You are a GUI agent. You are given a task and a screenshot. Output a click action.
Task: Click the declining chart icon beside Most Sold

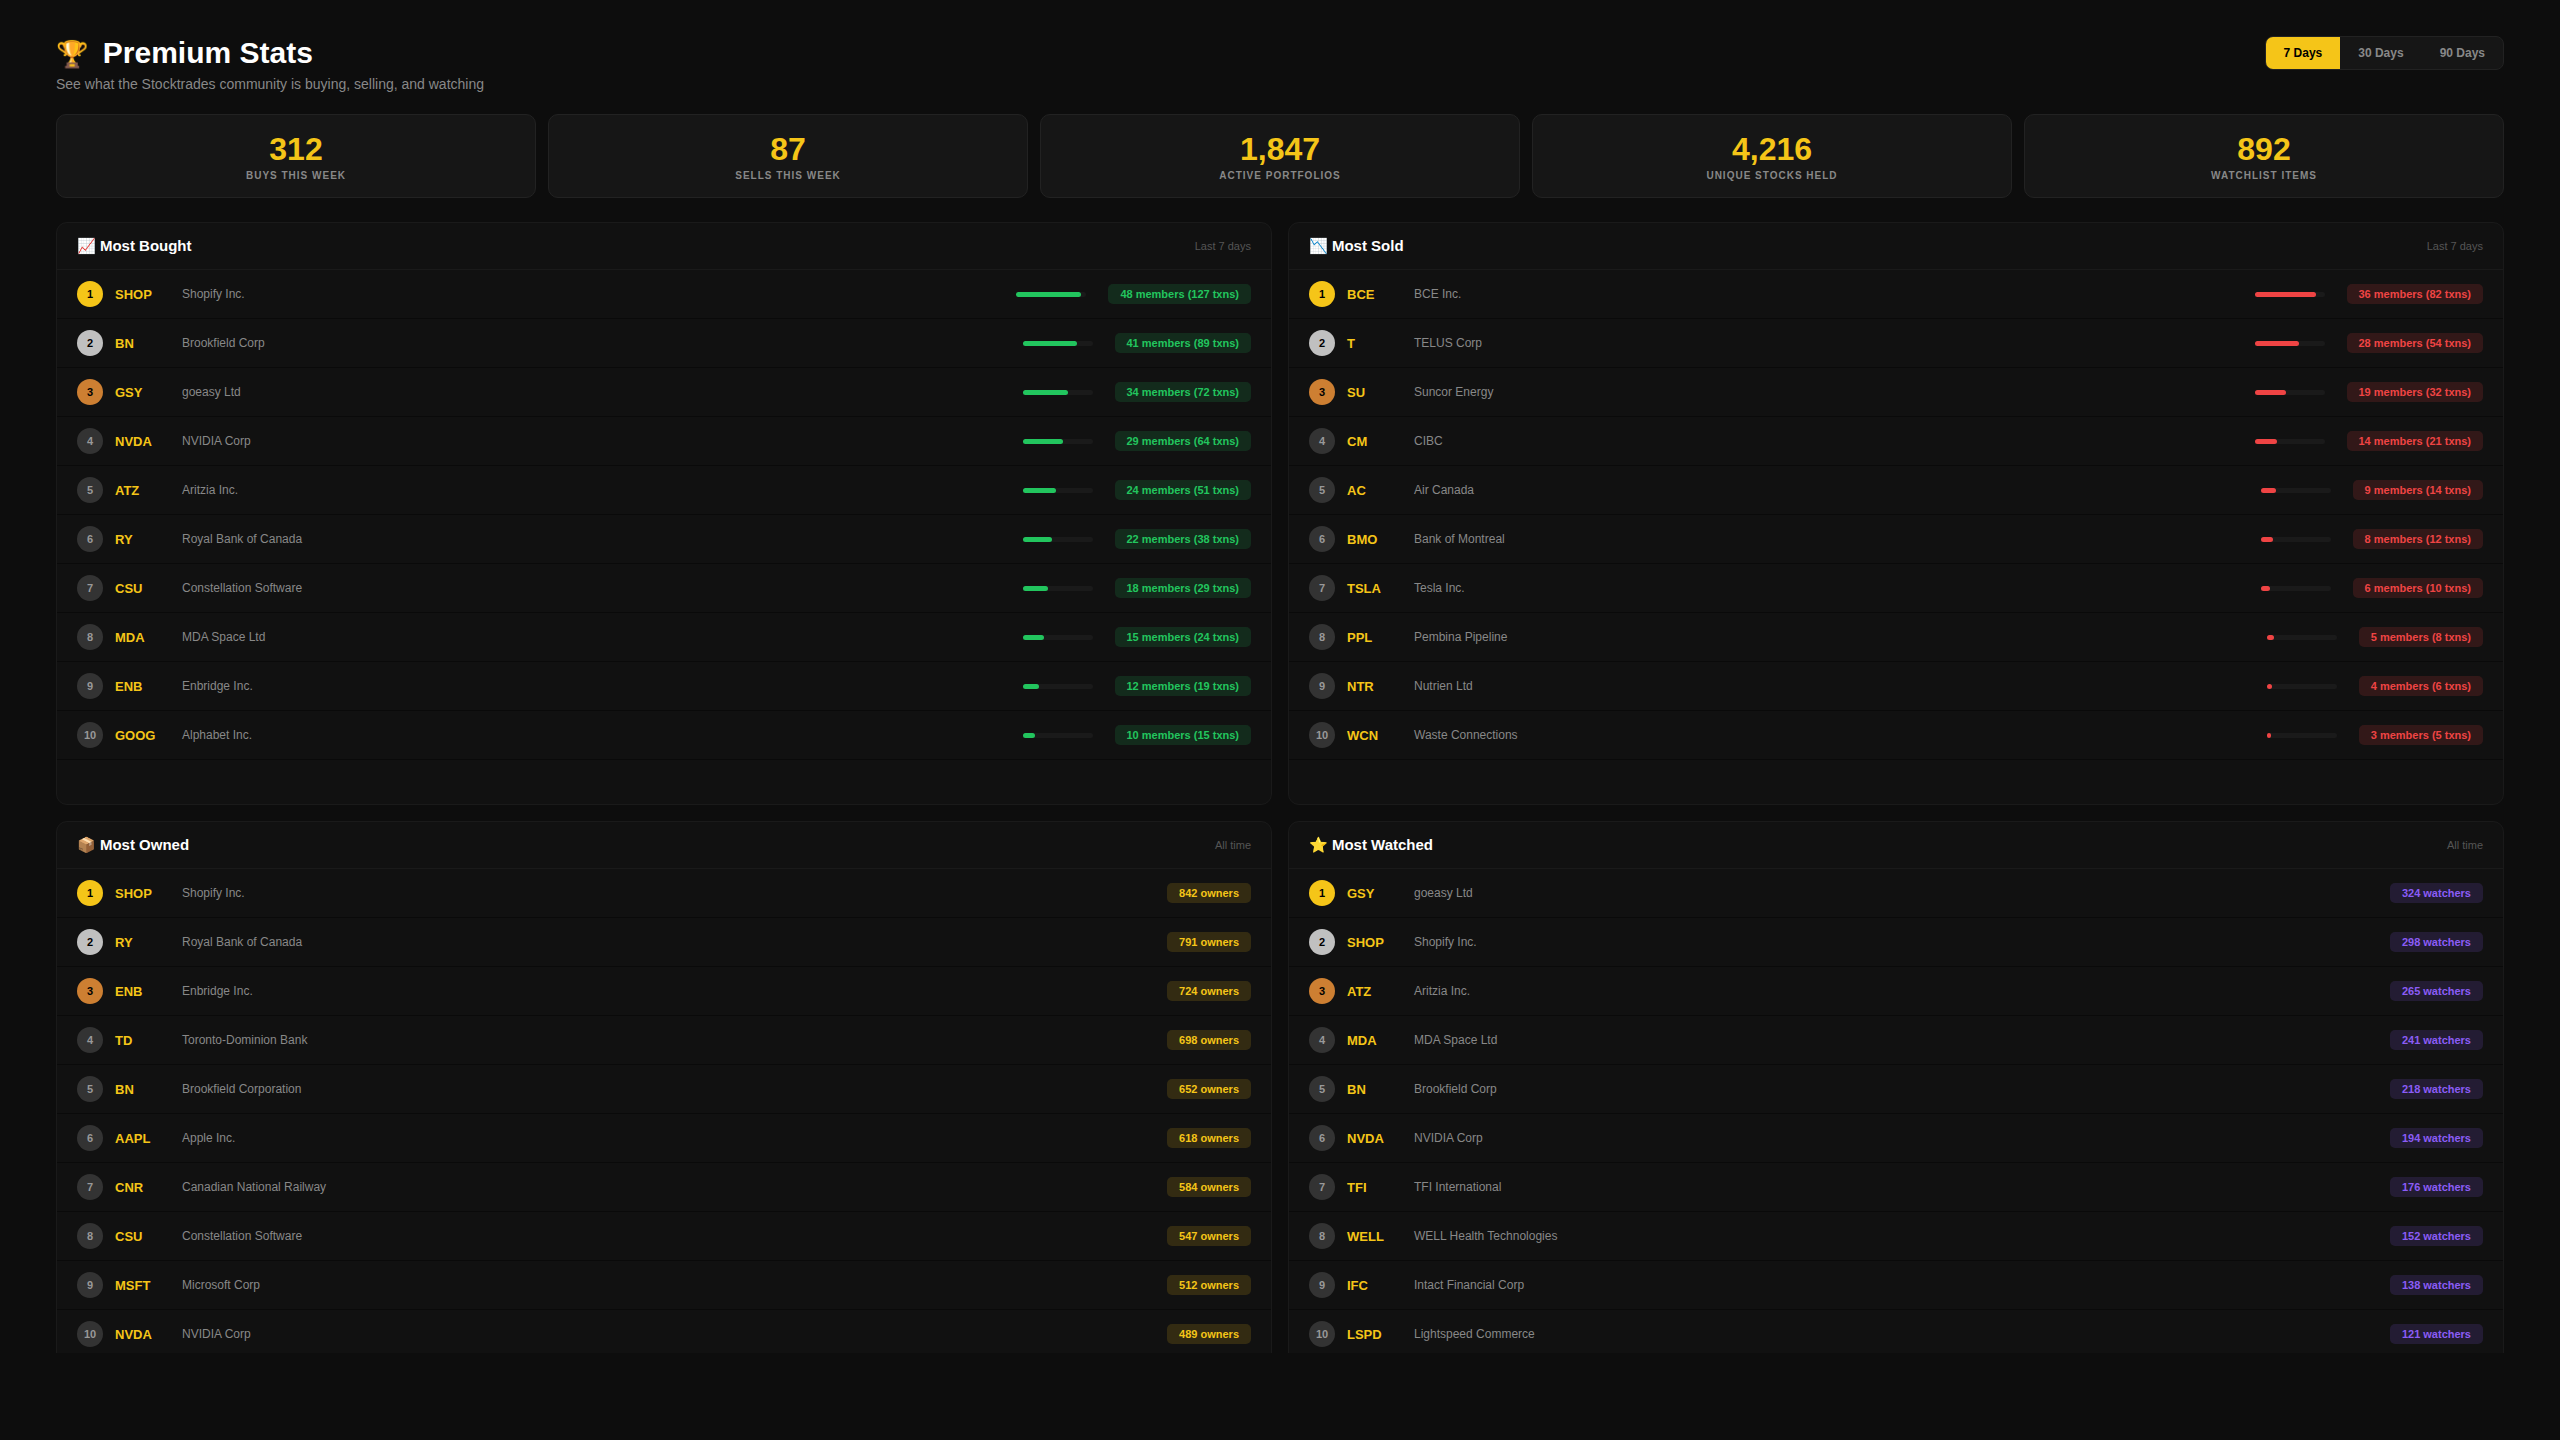tap(1317, 245)
